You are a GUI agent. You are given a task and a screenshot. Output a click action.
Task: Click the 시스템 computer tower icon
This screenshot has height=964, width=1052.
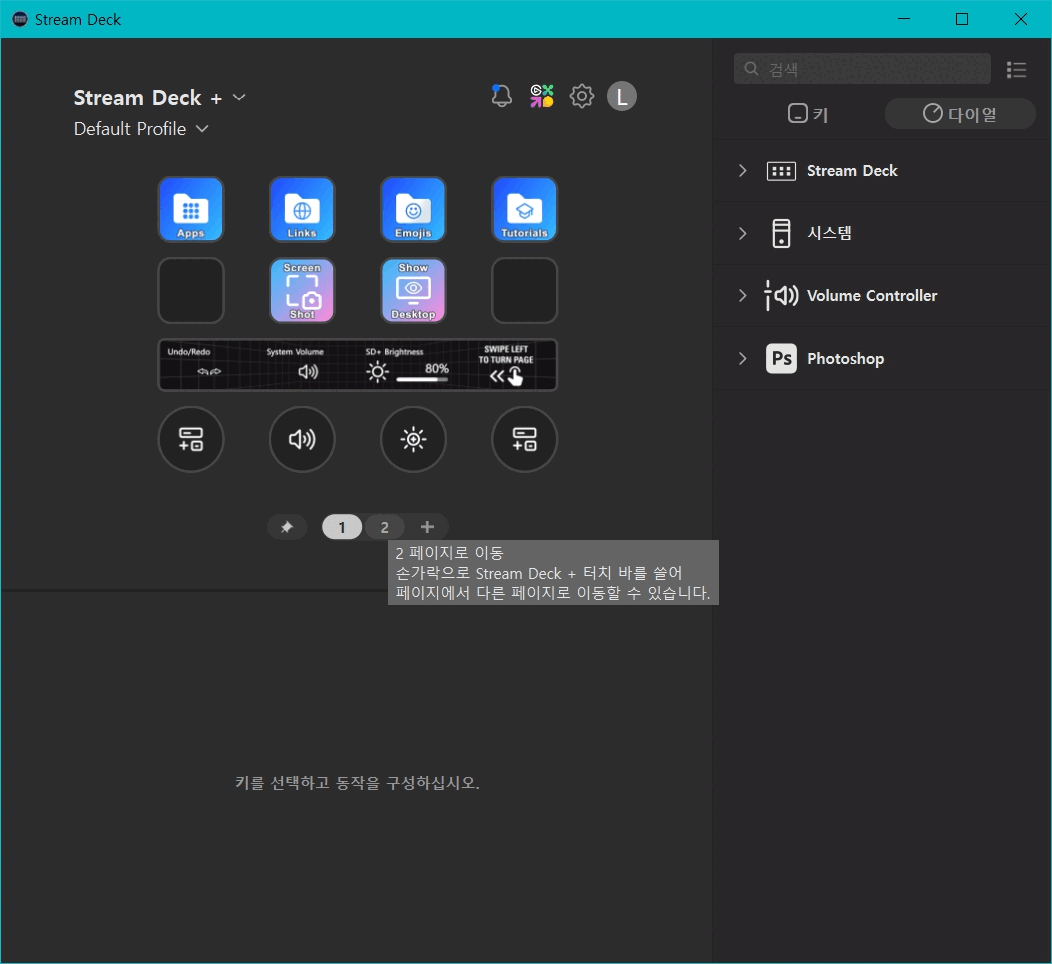pos(781,233)
